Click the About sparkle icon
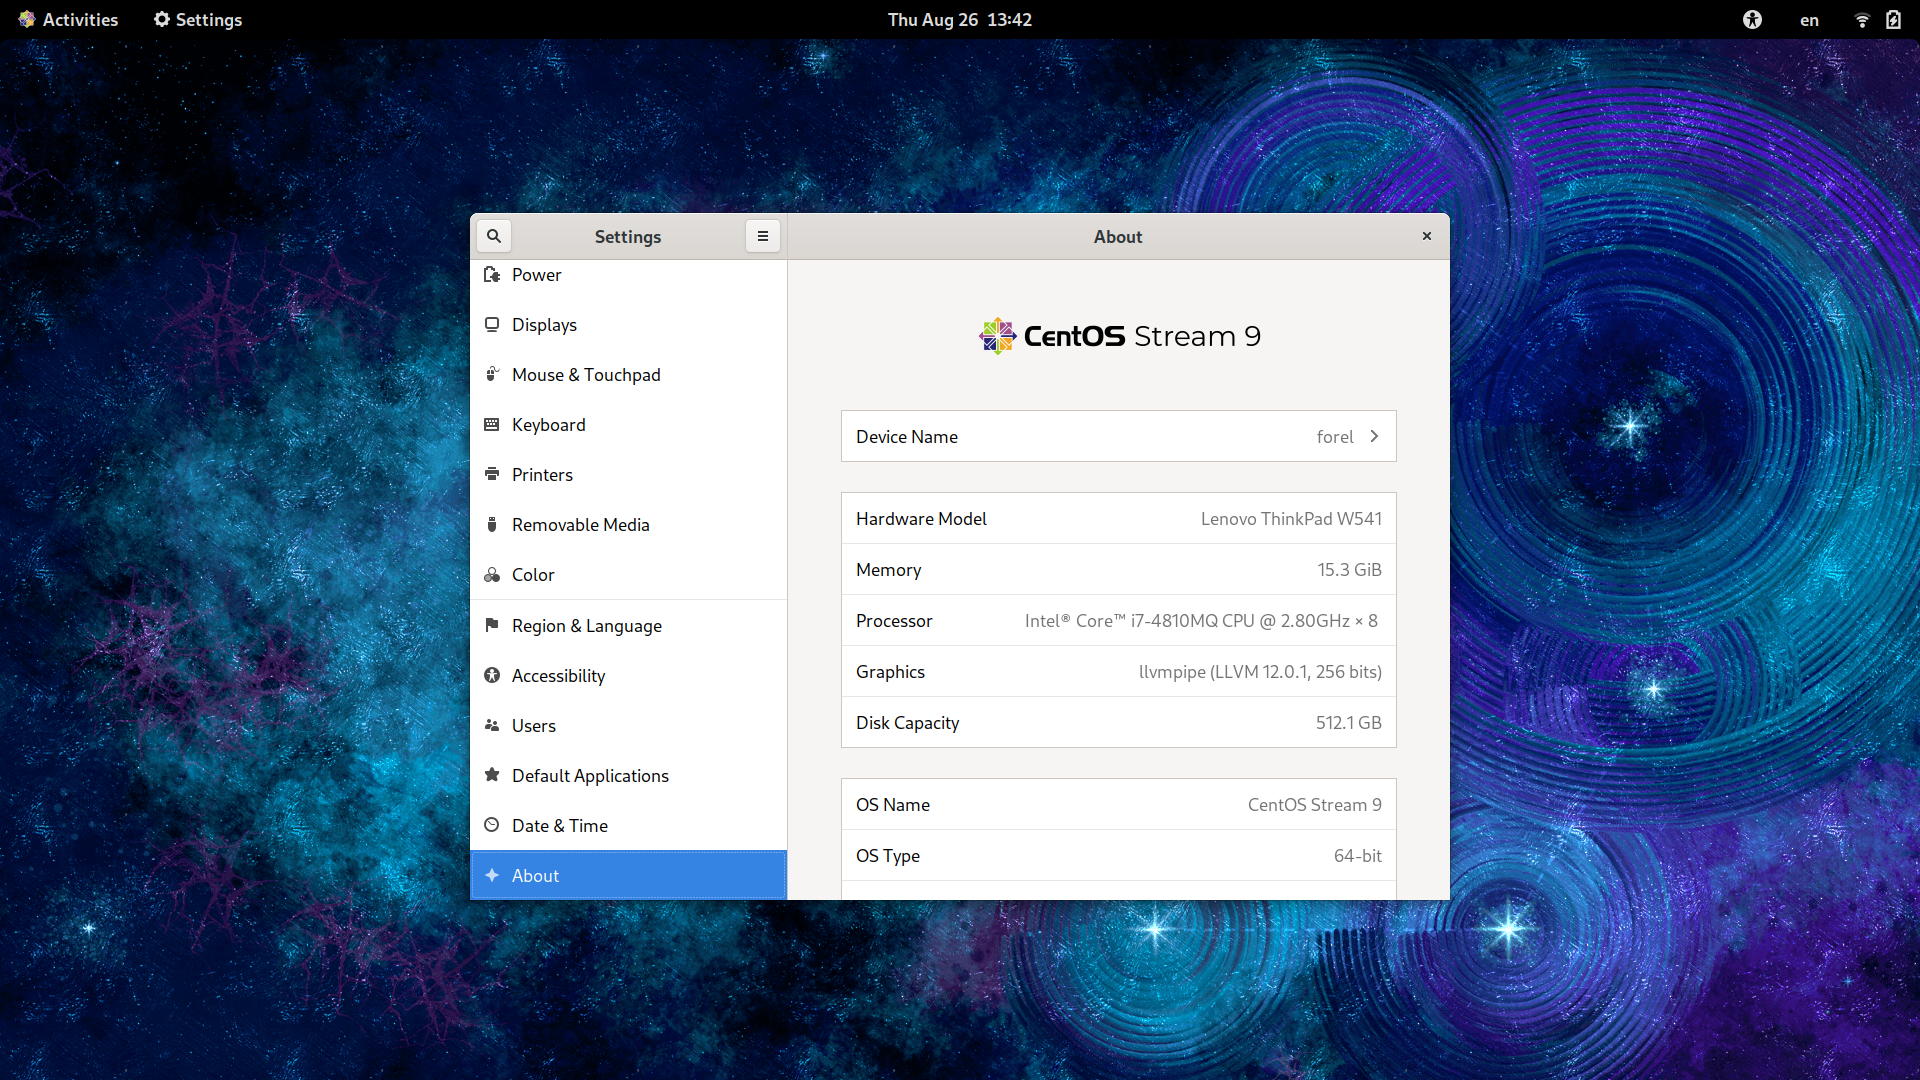This screenshot has width=1920, height=1080. (x=492, y=876)
